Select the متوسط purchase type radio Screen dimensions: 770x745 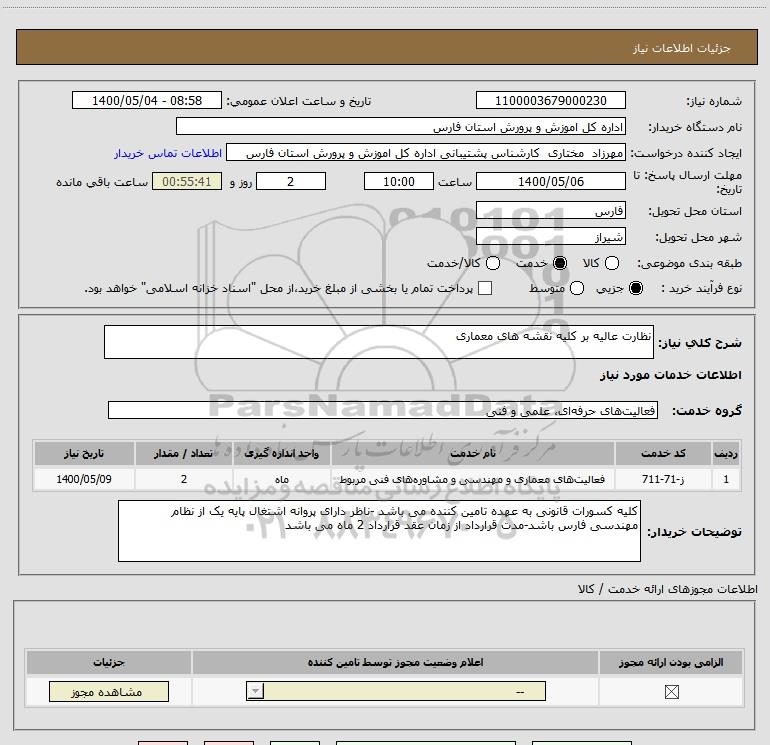pyautogui.click(x=577, y=288)
